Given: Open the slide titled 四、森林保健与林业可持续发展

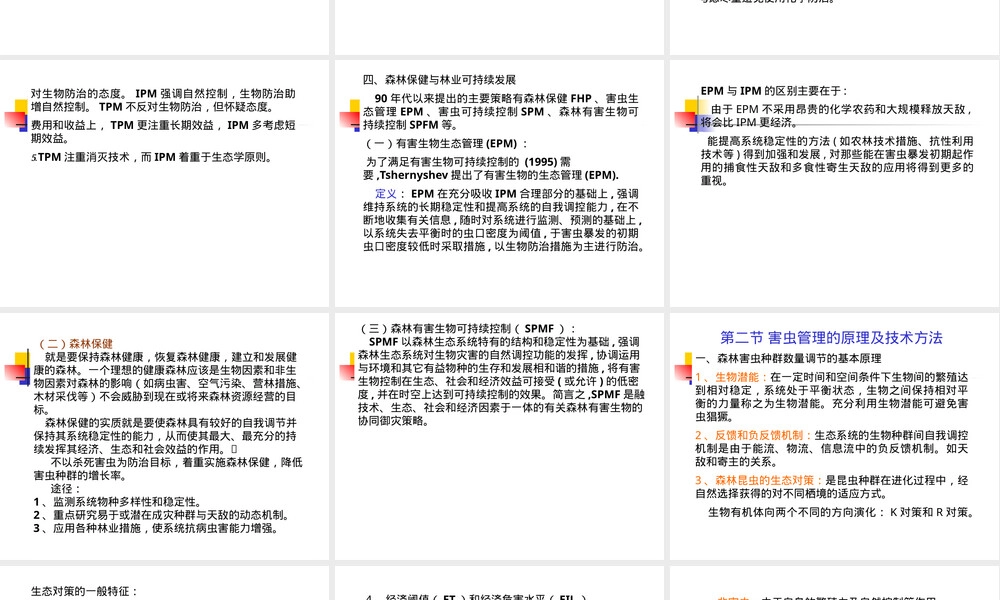Looking at the screenshot, I should [x=499, y=184].
